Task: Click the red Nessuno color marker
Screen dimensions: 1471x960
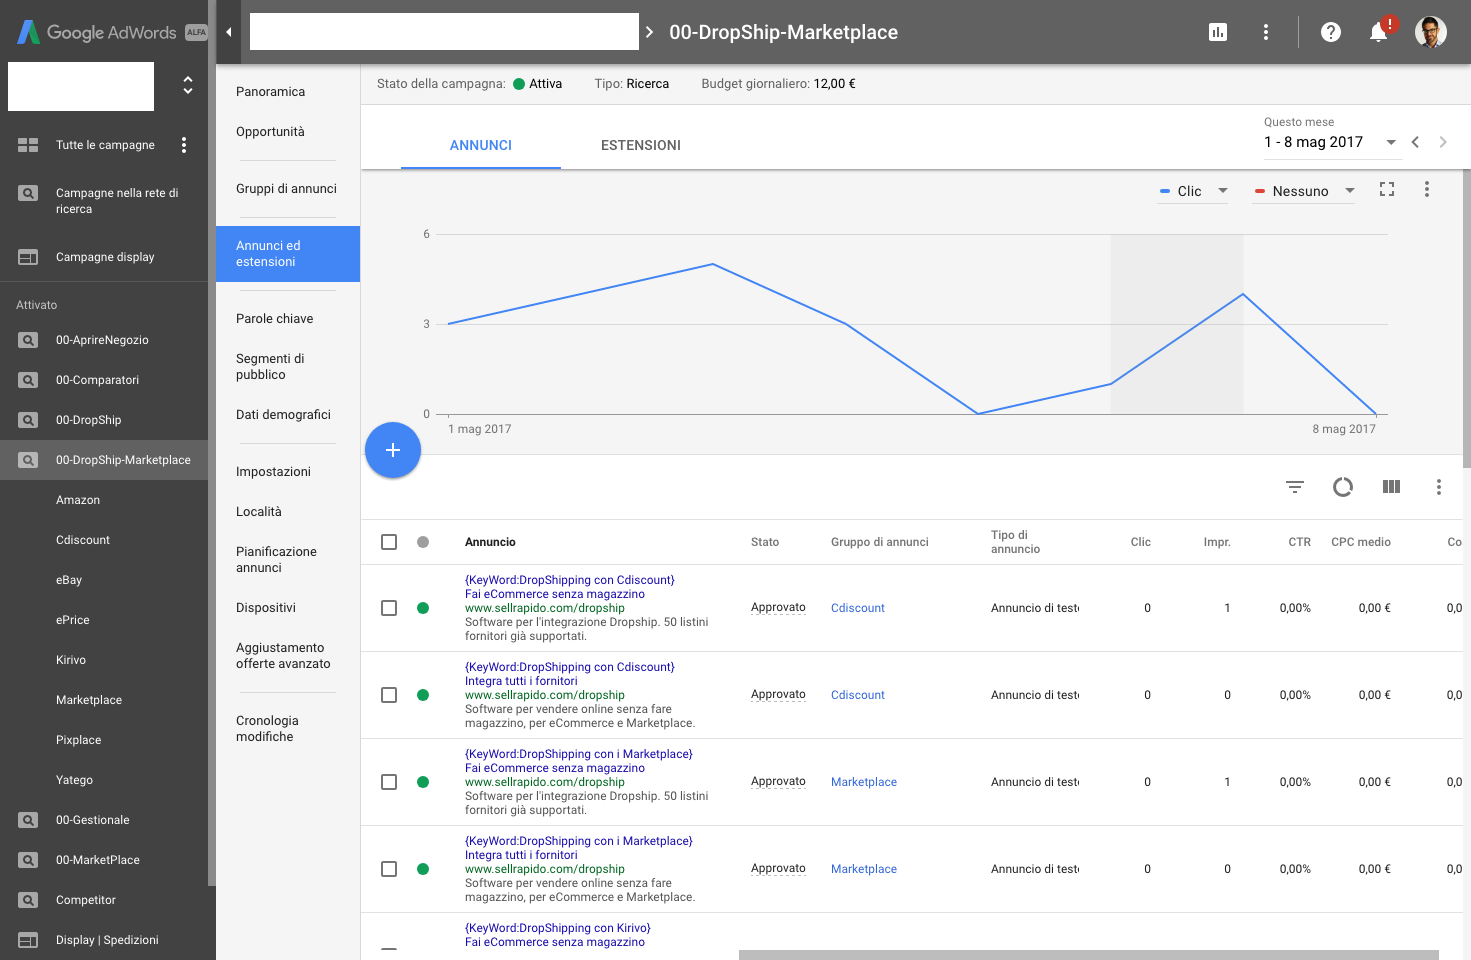Action: click(x=1260, y=191)
